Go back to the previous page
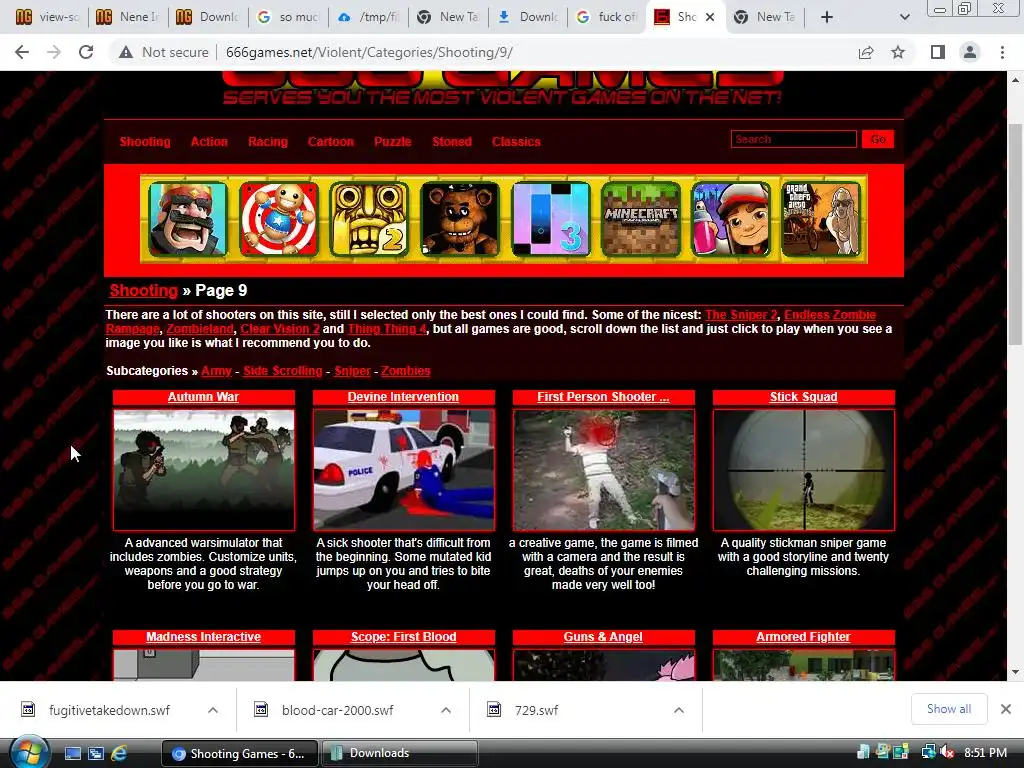This screenshot has width=1024, height=768. pos(22,52)
